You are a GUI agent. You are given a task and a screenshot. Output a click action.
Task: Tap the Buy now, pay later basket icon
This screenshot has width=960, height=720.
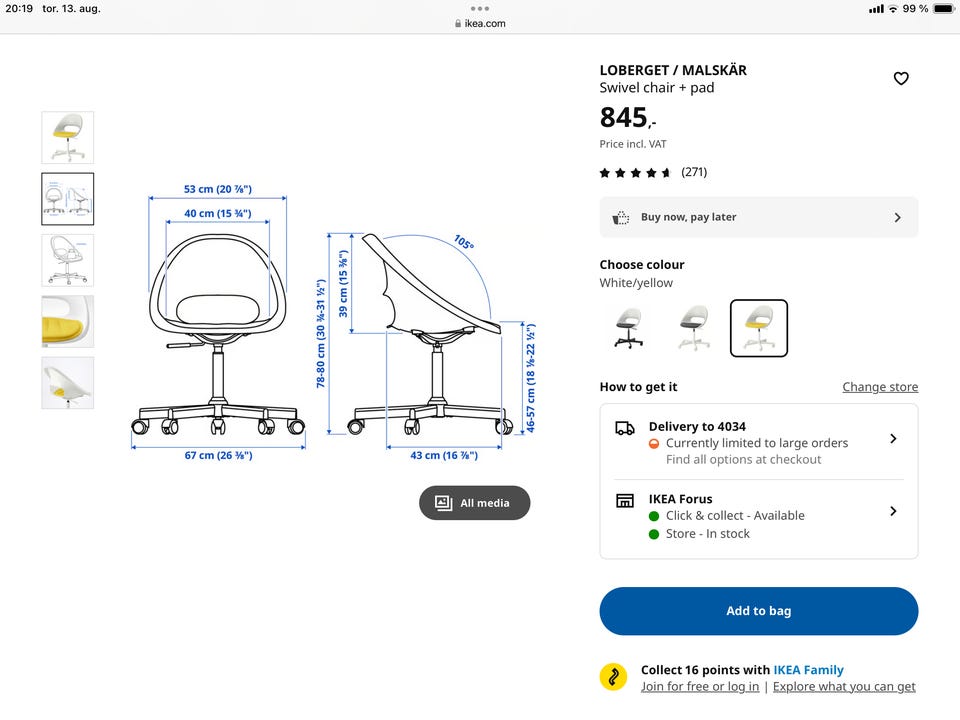[621, 217]
